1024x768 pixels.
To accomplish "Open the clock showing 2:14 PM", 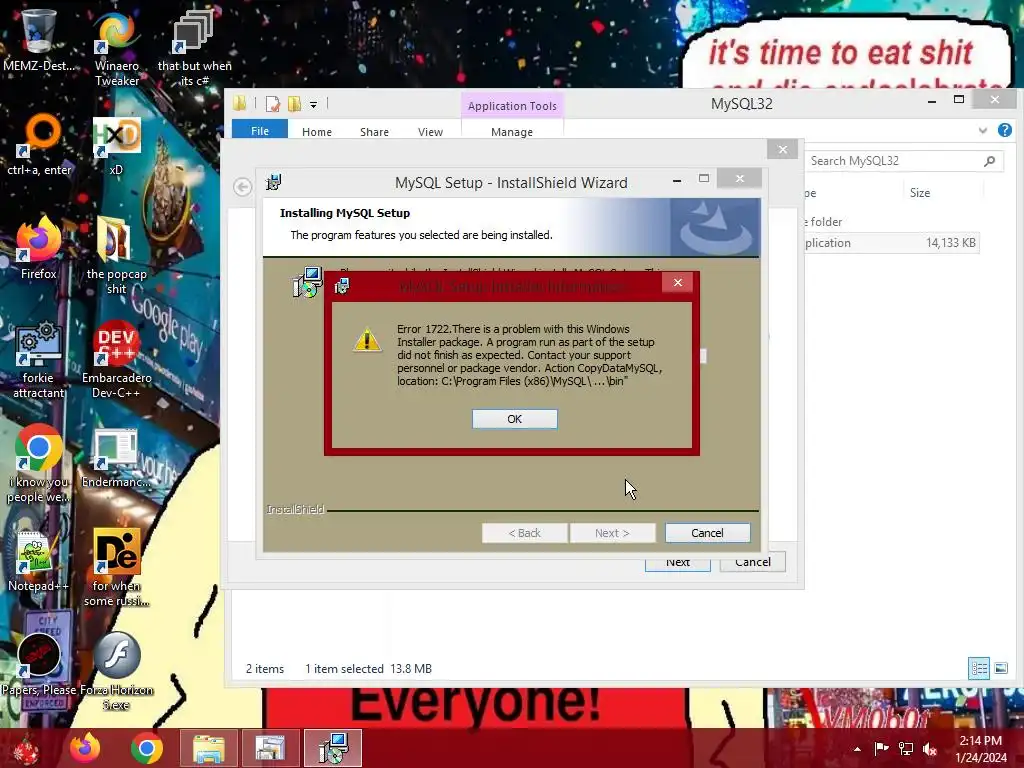I will (x=981, y=749).
